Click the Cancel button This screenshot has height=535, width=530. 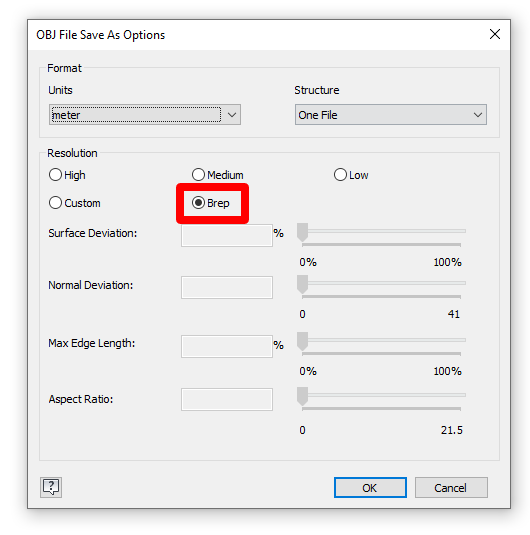click(451, 488)
